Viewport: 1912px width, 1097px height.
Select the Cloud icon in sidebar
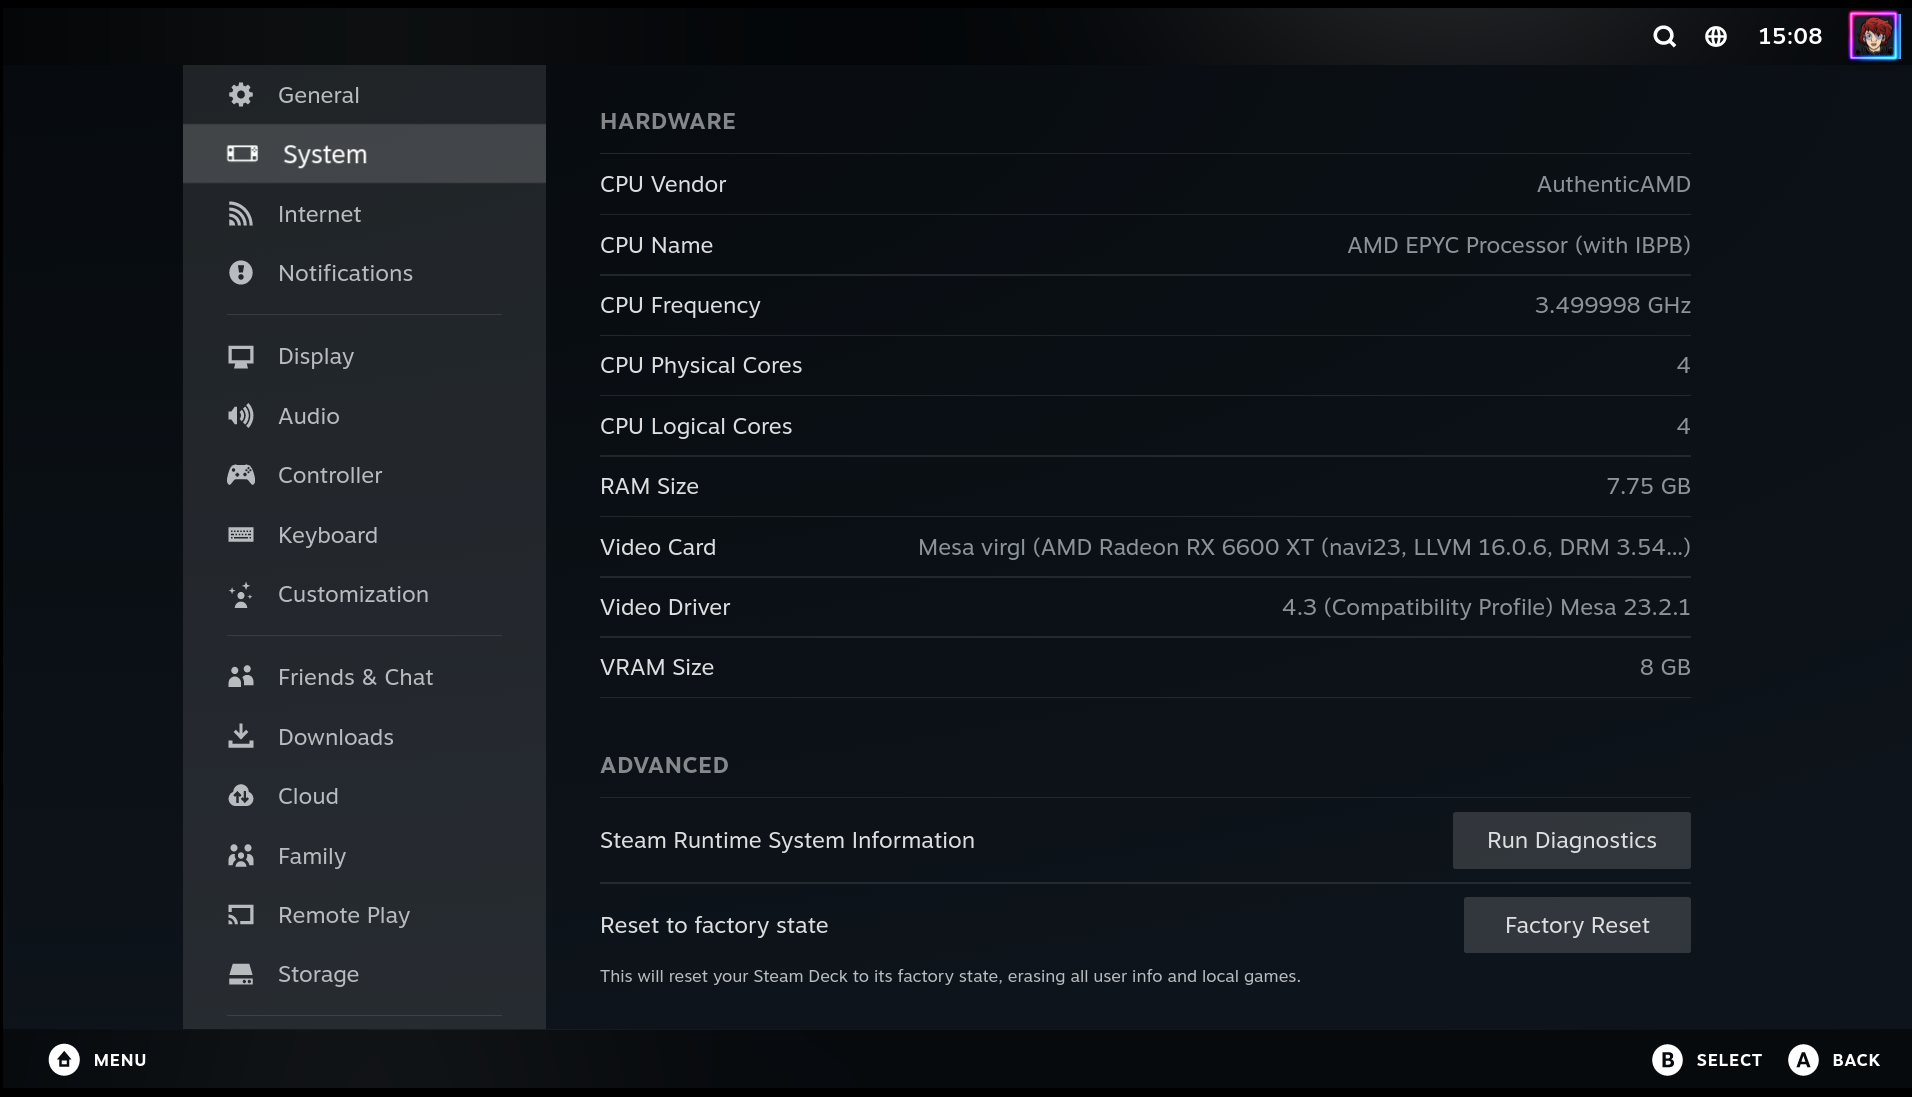point(241,796)
